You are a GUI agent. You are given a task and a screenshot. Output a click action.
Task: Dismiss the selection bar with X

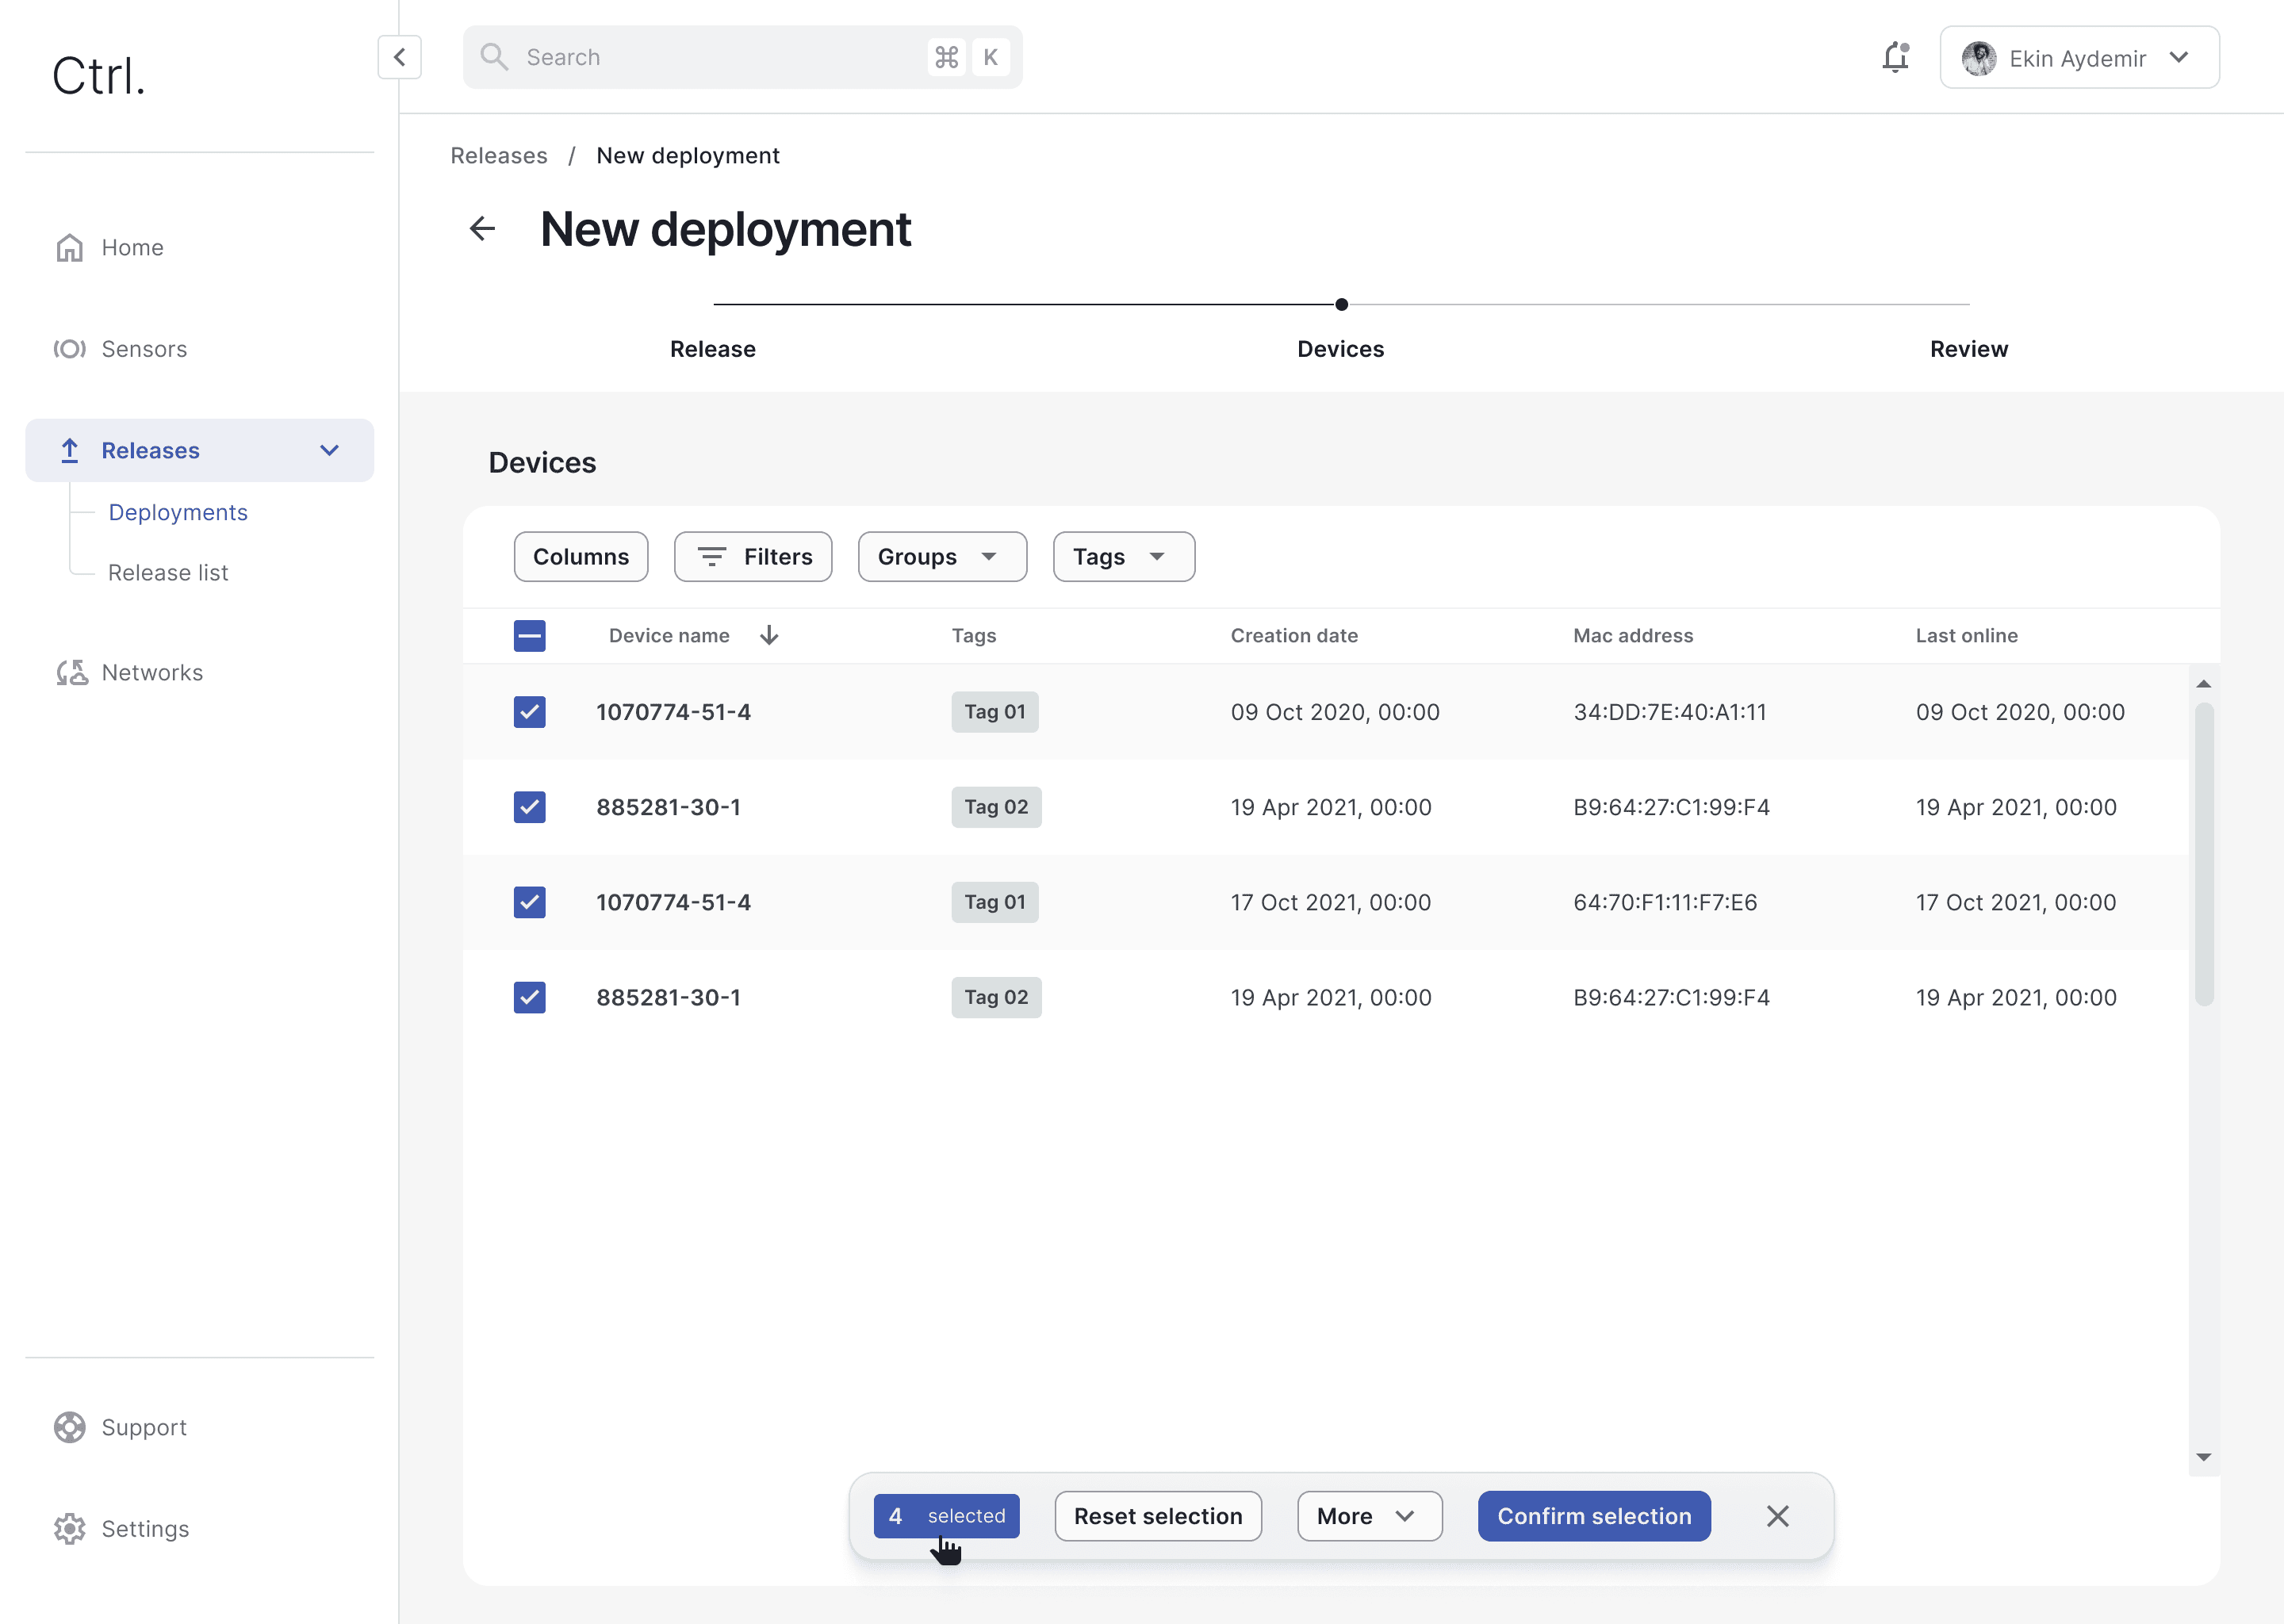1777,1516
